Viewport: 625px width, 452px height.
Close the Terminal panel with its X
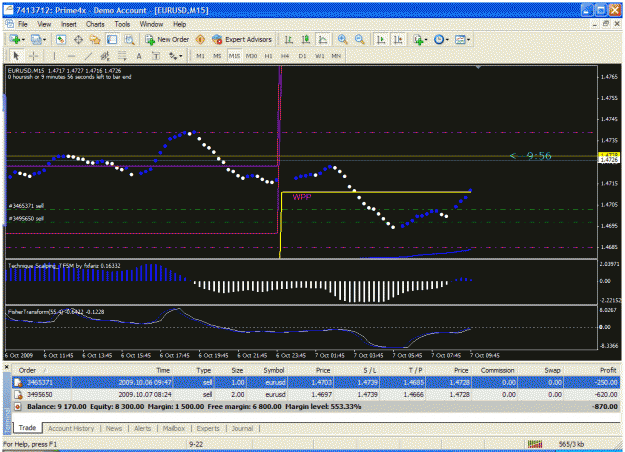pyautogui.click(x=6, y=367)
